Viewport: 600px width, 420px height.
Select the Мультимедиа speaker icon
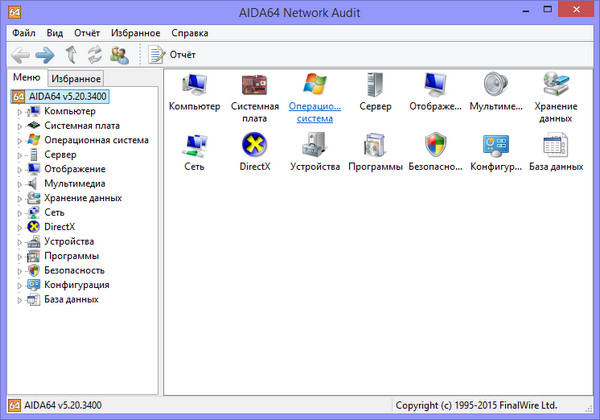click(x=495, y=86)
